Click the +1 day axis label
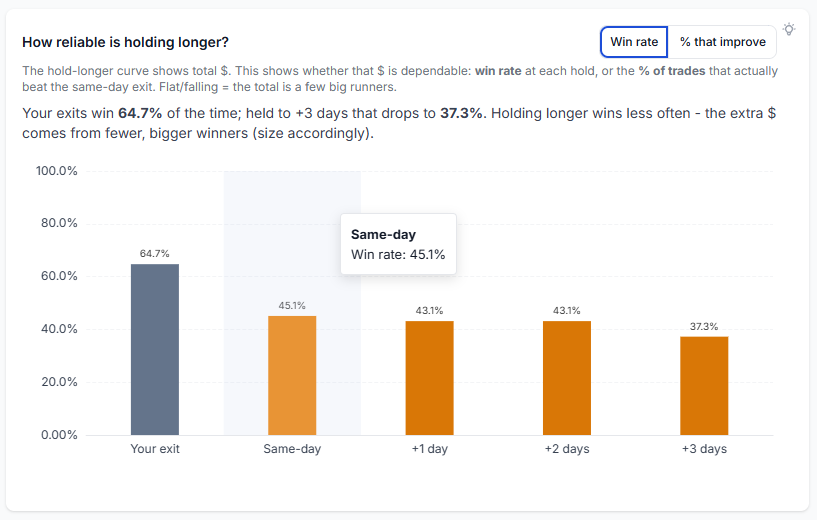This screenshot has width=817, height=520. click(x=429, y=449)
